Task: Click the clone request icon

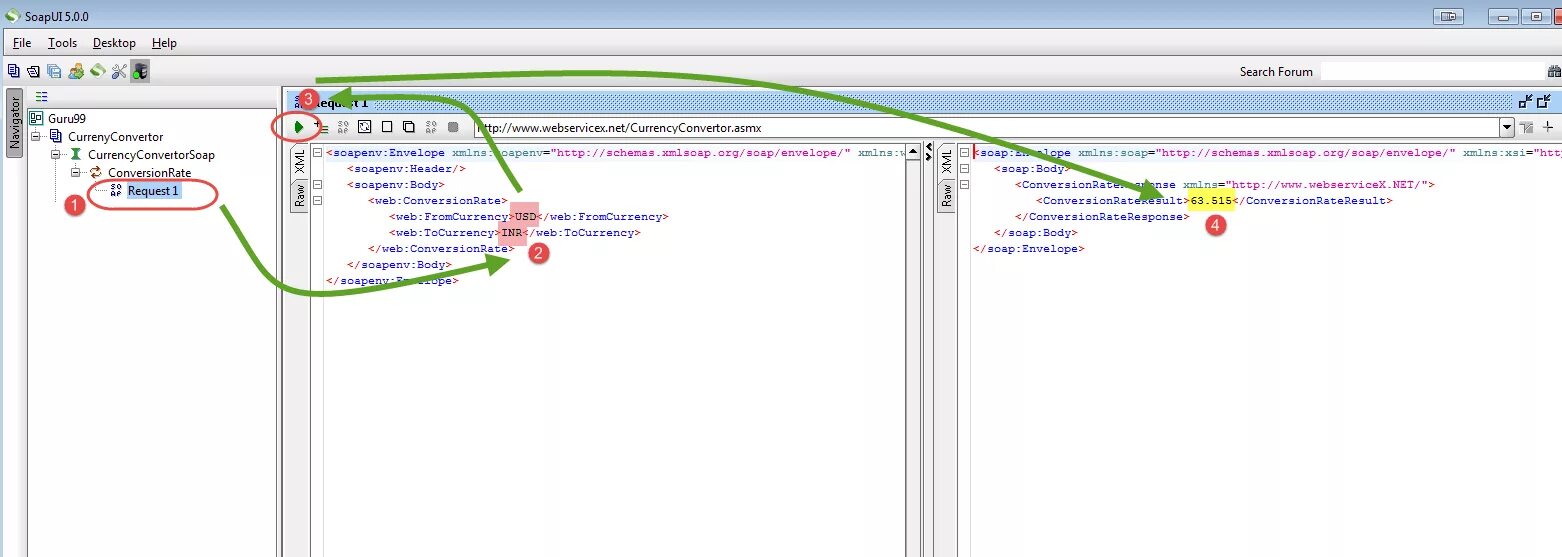Action: (x=409, y=127)
